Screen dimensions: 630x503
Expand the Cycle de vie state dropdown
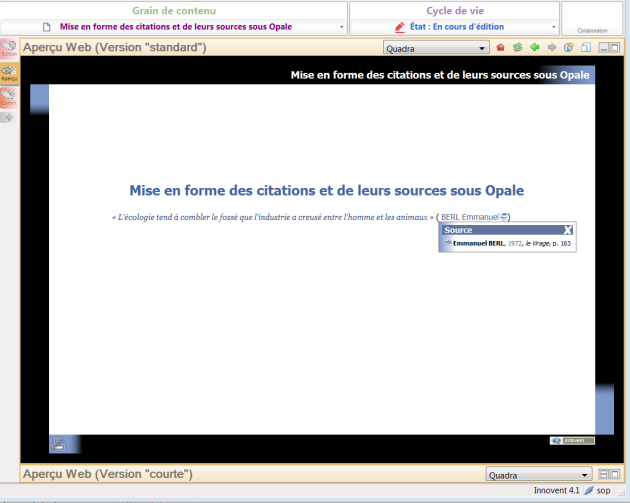tap(553, 27)
